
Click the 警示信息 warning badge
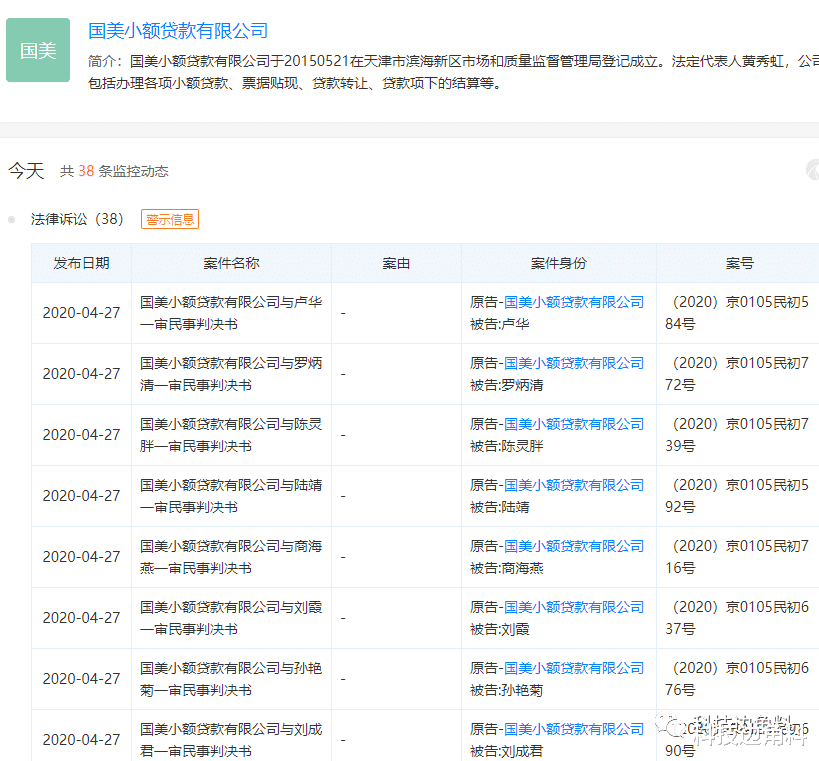[169, 218]
